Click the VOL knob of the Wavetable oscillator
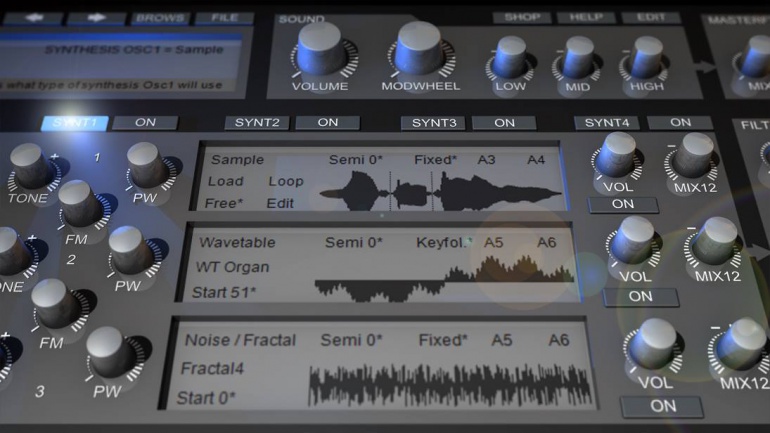The width and height of the screenshot is (770, 433). click(633, 243)
